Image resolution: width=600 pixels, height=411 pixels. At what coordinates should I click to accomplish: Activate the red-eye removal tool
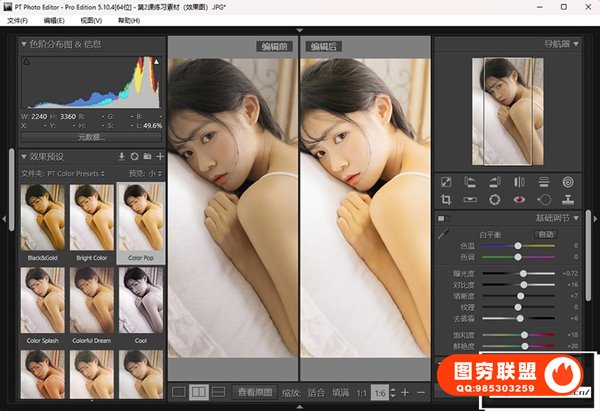click(x=519, y=199)
